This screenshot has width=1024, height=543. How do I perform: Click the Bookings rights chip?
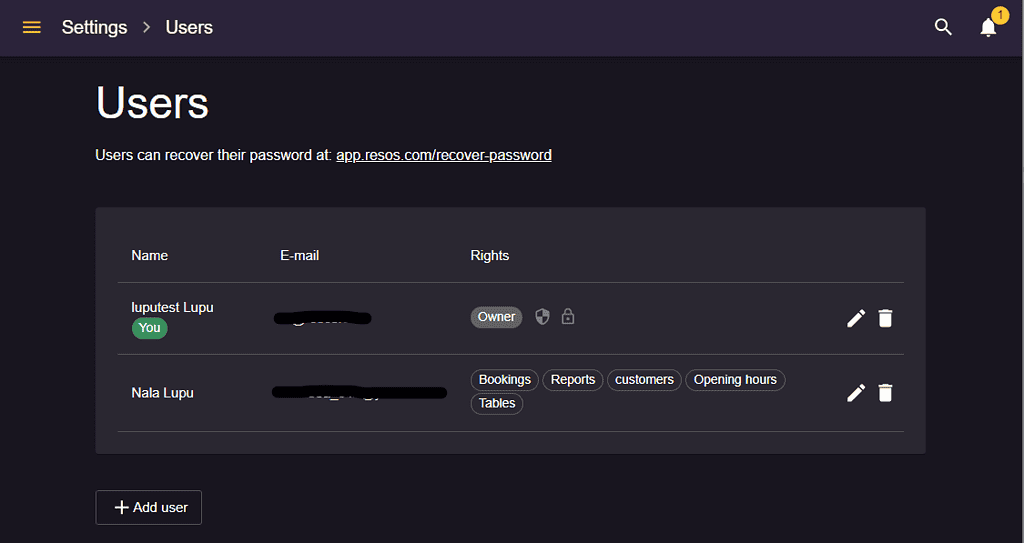505,380
